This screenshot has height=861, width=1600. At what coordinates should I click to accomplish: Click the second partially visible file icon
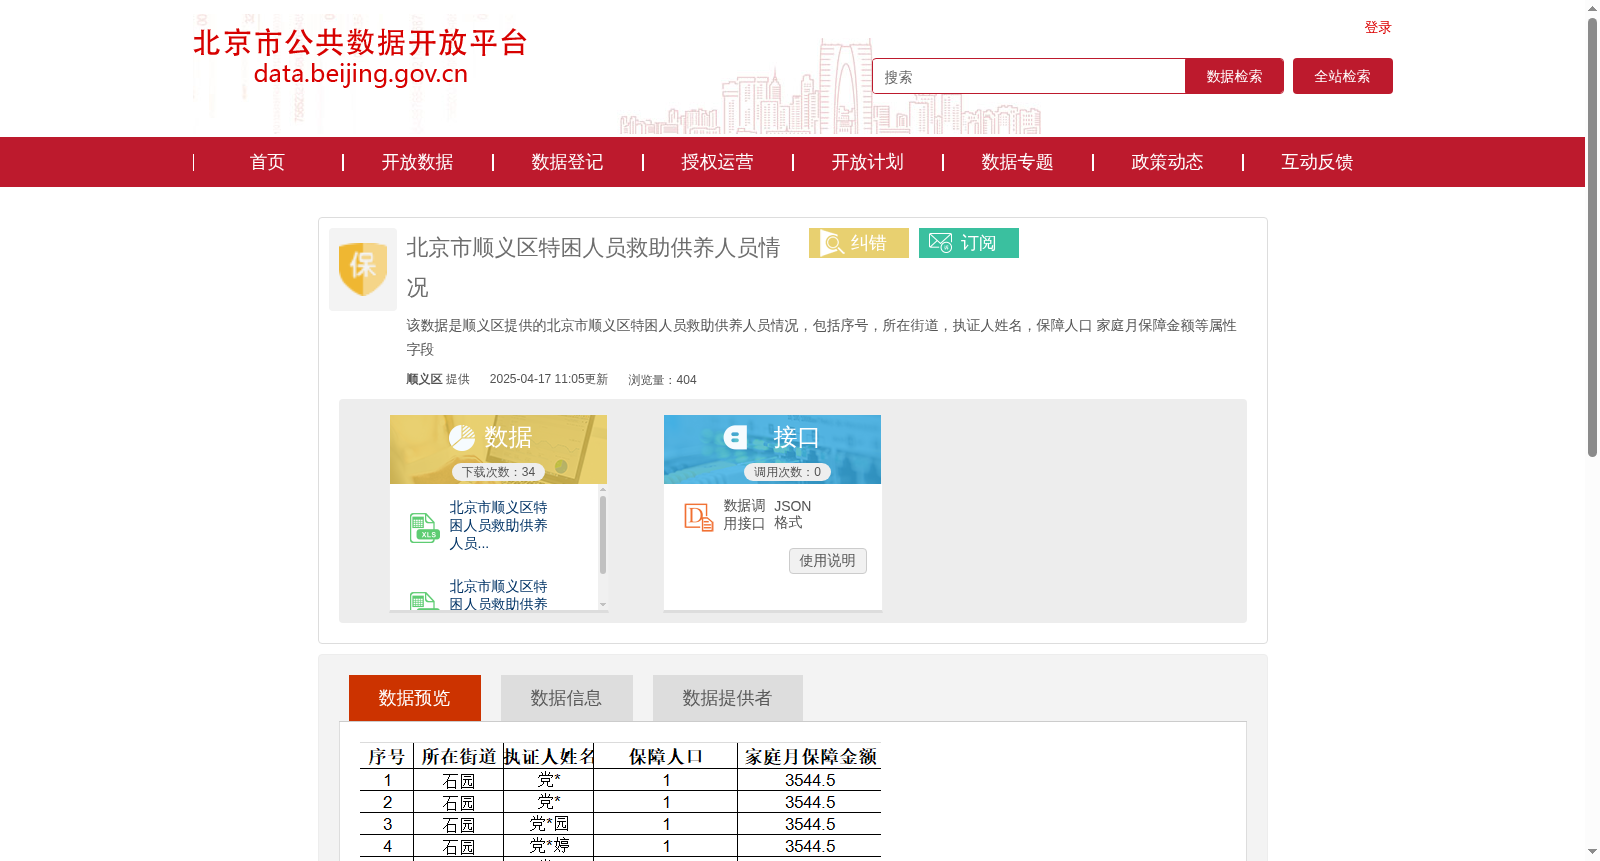(x=424, y=601)
